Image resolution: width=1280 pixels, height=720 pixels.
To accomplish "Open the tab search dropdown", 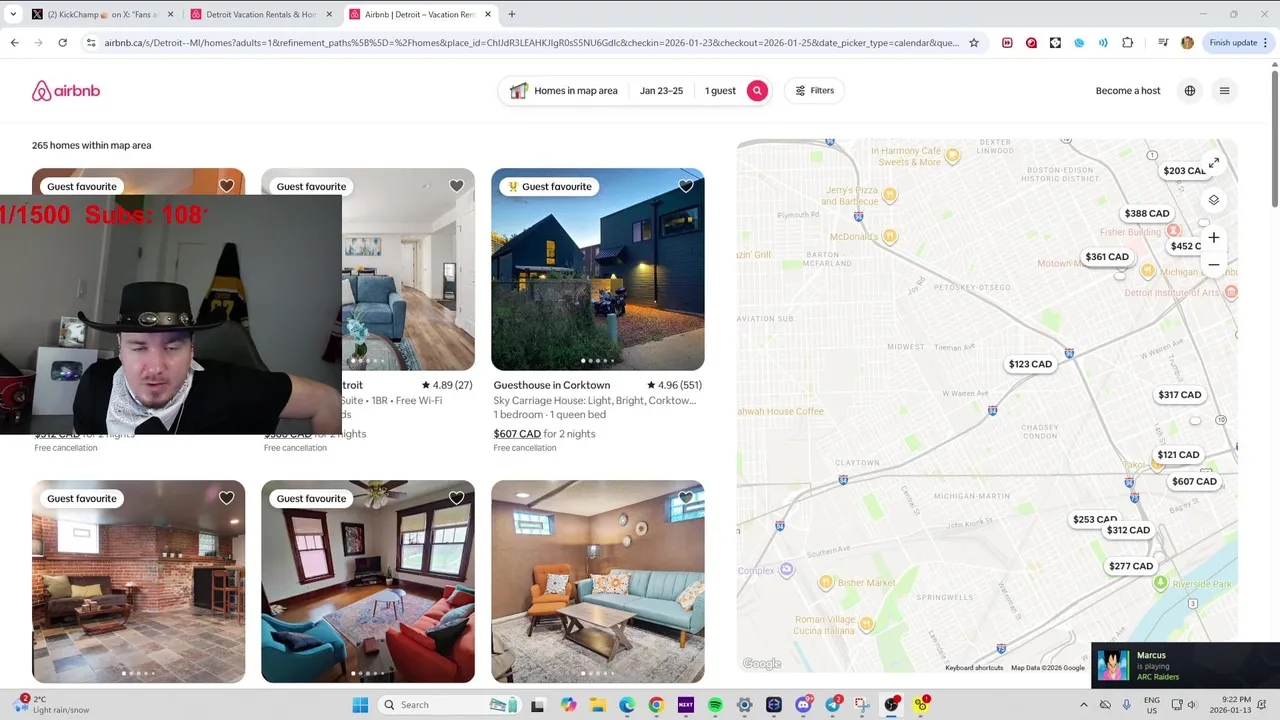I will [x=13, y=14].
